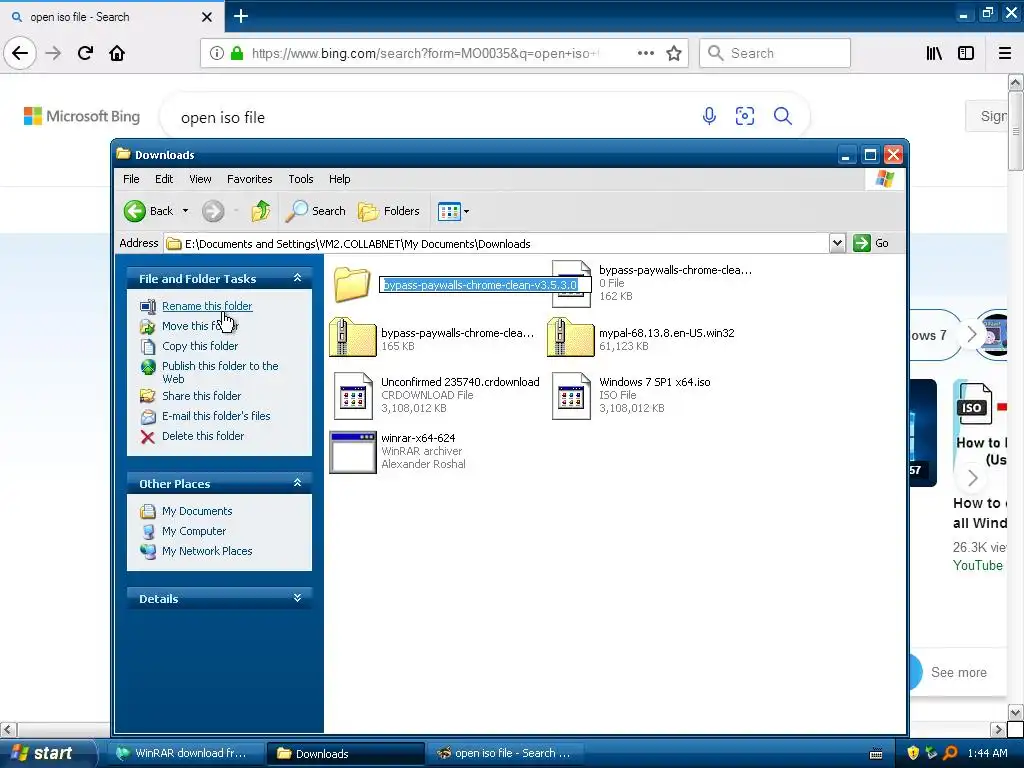Open the Favorites menu

(249, 179)
